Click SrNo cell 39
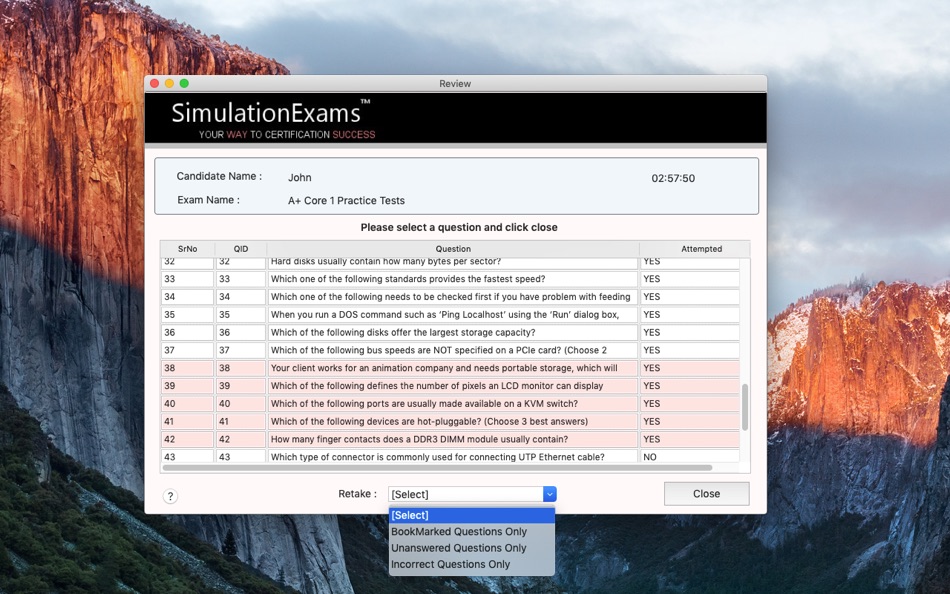 [x=187, y=385]
